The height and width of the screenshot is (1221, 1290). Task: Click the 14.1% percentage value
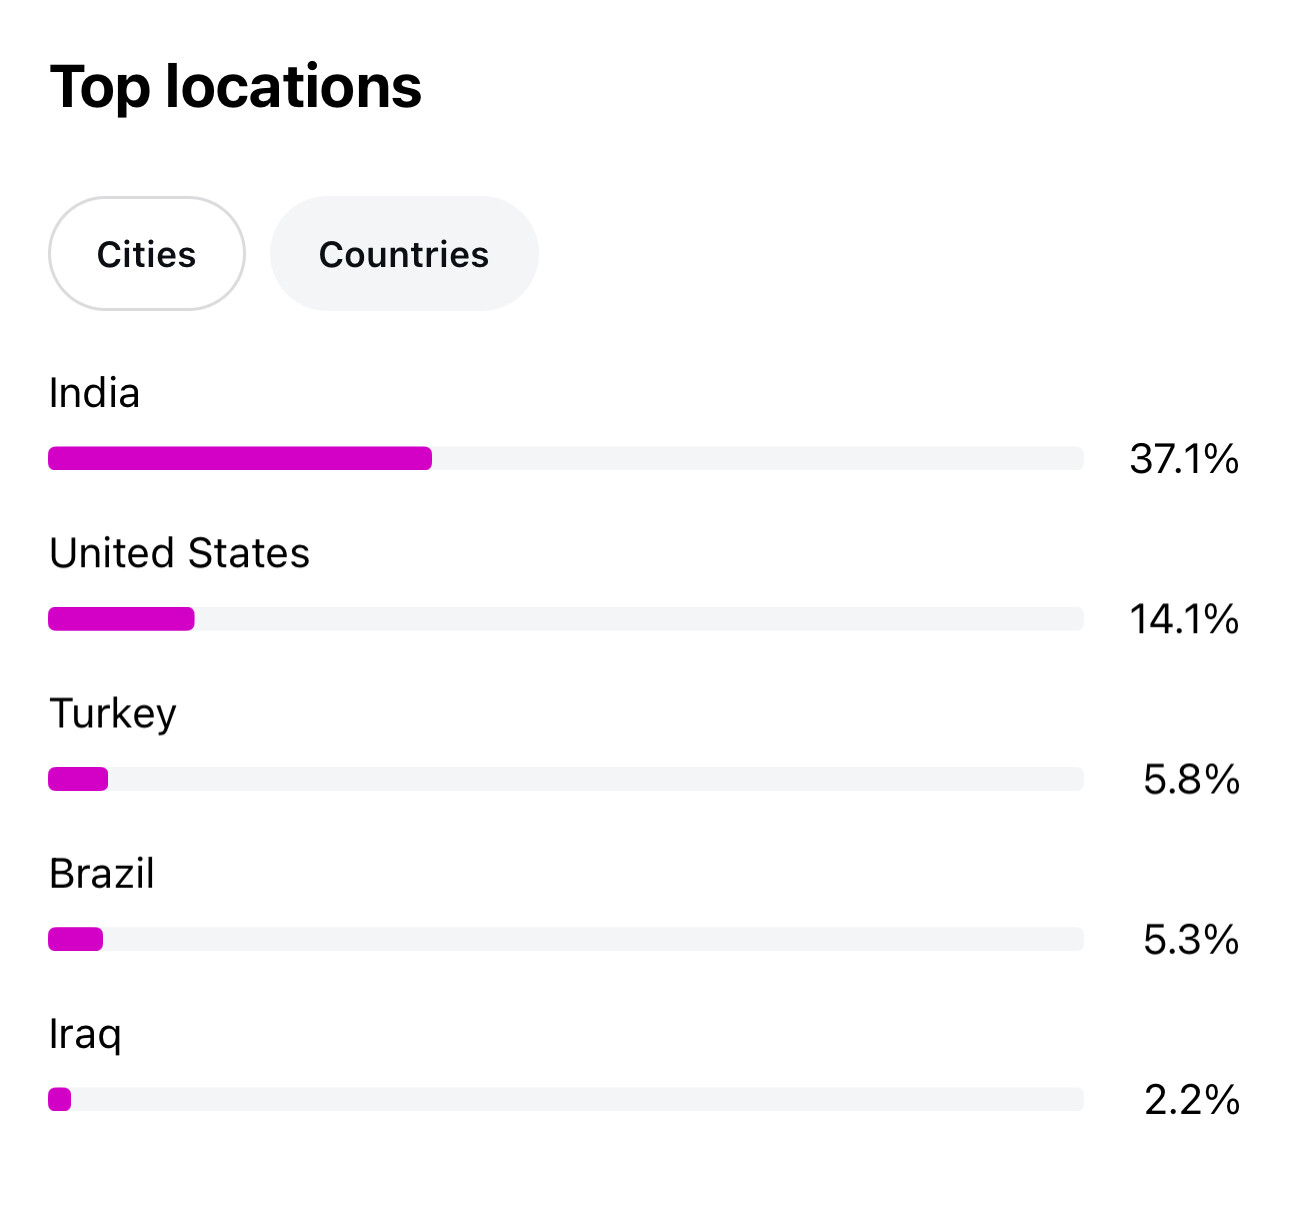coord(1184,619)
